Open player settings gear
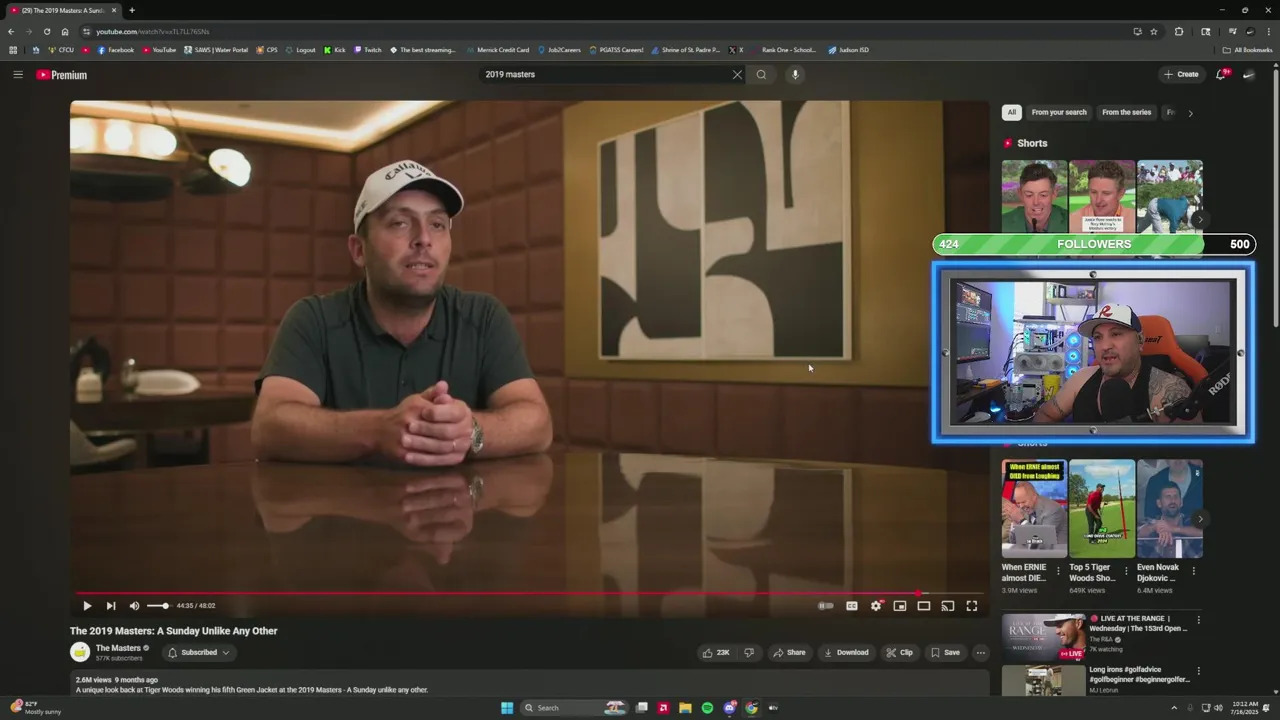Image resolution: width=1280 pixels, height=720 pixels. pyautogui.click(x=876, y=605)
